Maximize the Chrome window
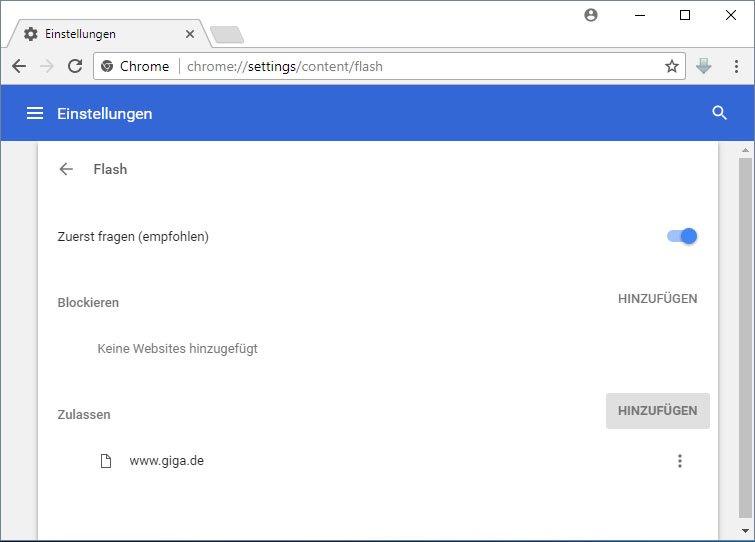Image resolution: width=755 pixels, height=542 pixels. [x=685, y=15]
